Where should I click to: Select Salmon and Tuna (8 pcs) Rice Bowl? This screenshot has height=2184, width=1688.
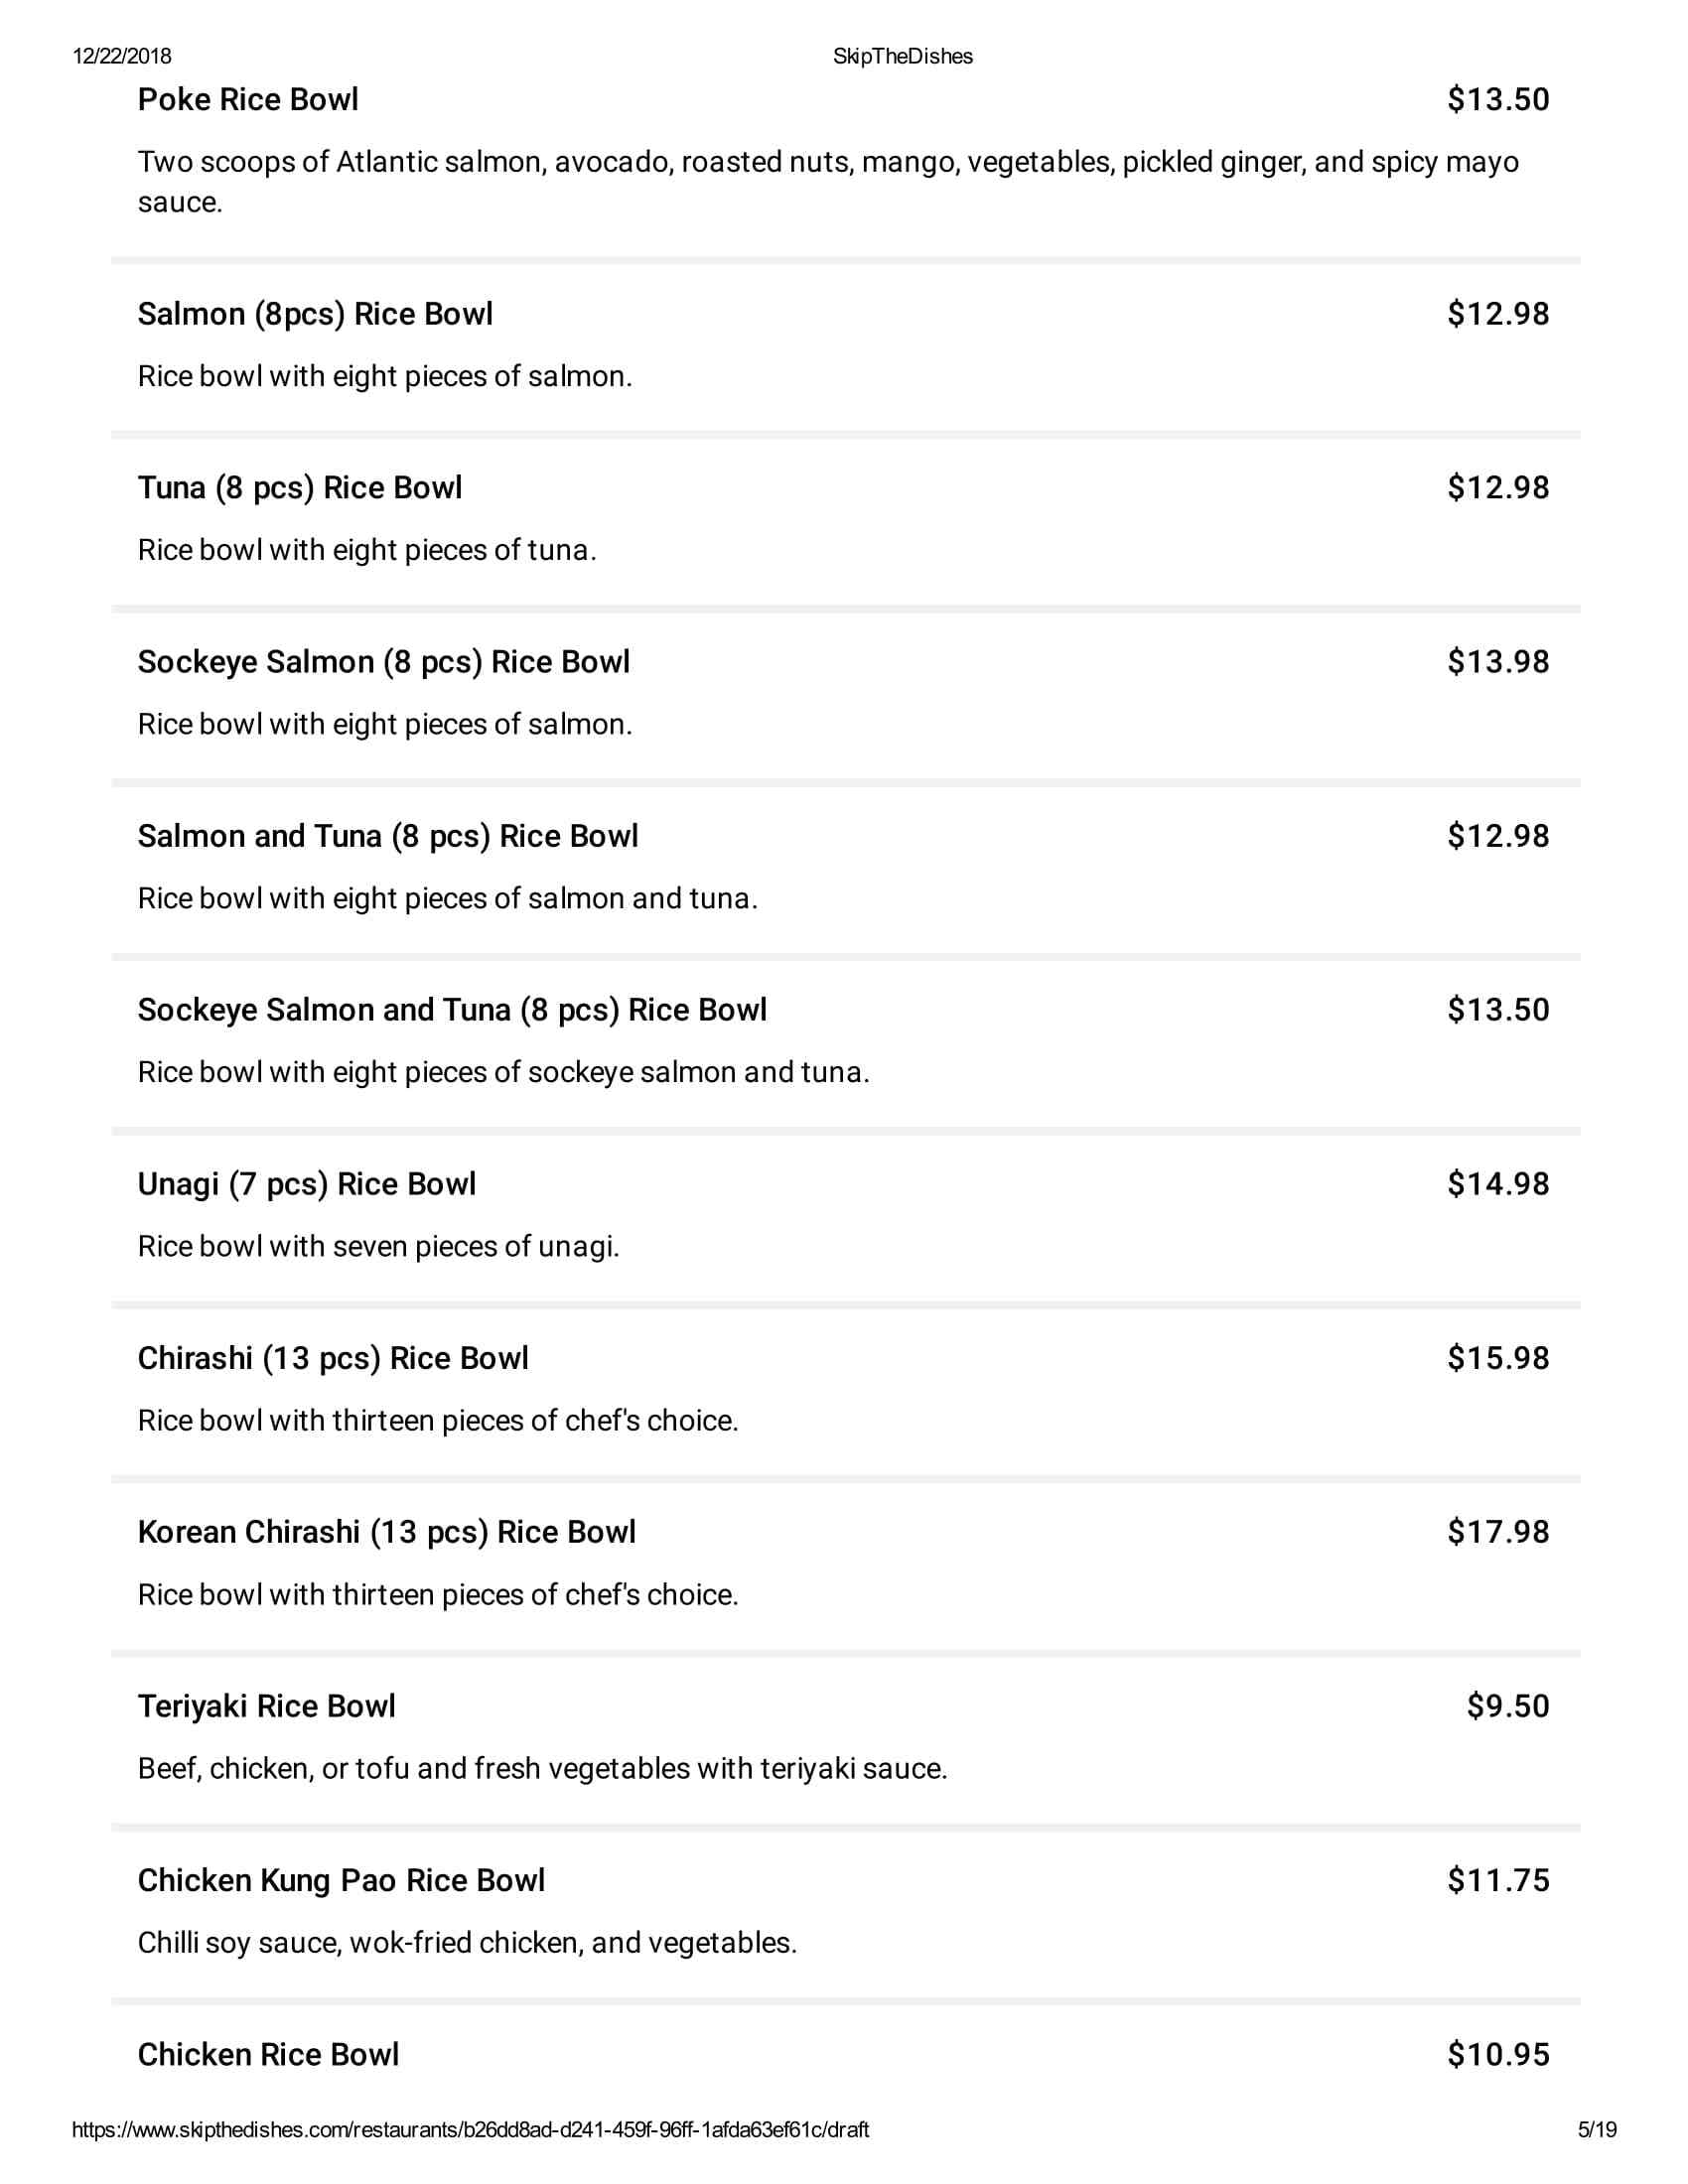coord(388,836)
